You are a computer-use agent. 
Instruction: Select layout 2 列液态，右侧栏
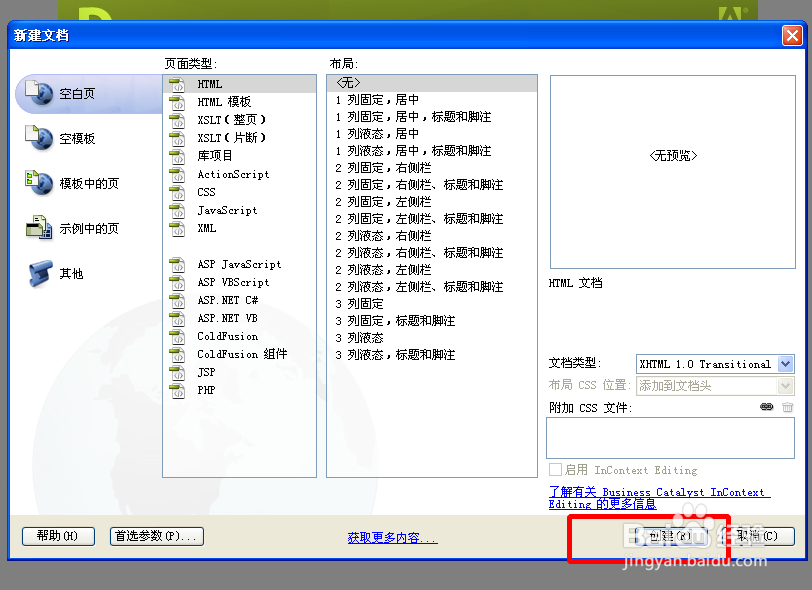tap(432, 236)
